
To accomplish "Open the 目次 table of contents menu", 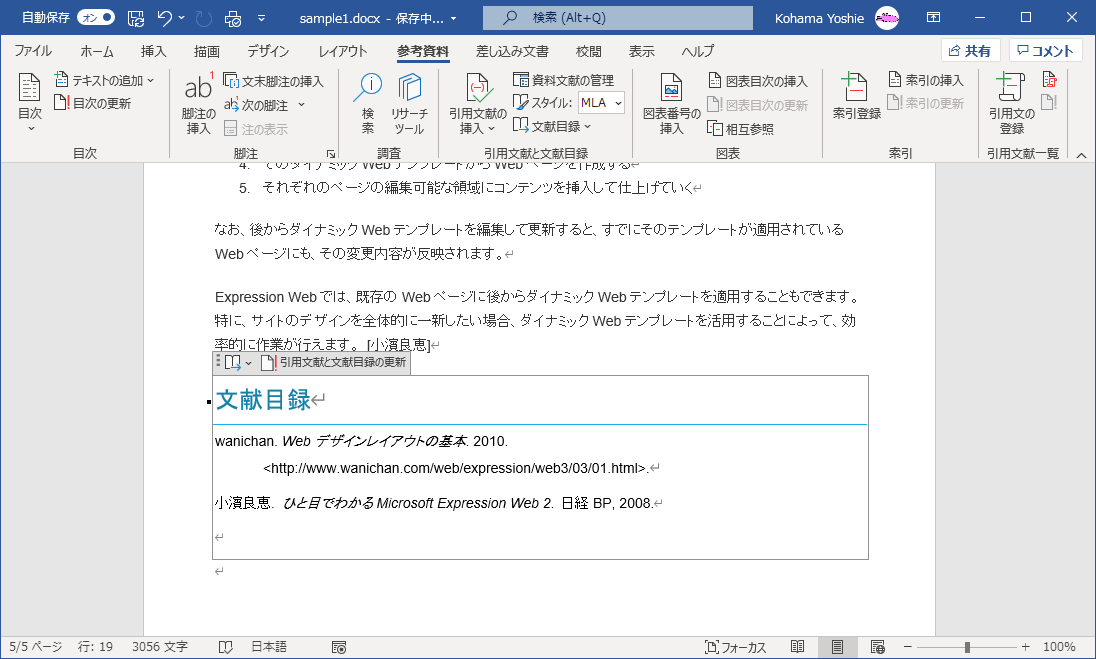I will click(30, 103).
